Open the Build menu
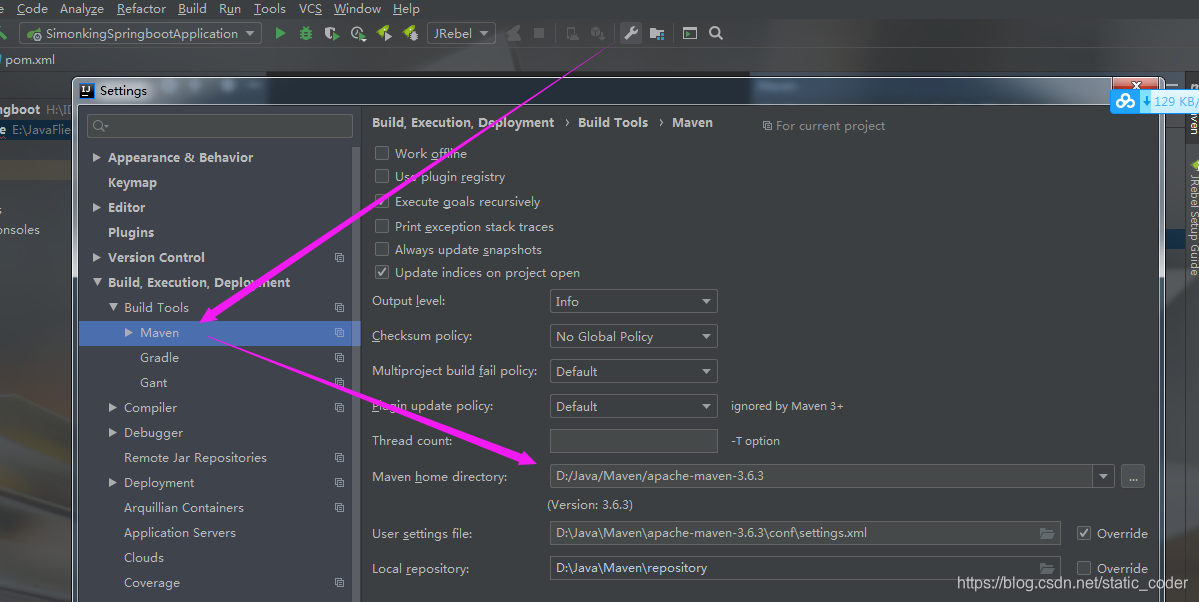 [x=192, y=9]
